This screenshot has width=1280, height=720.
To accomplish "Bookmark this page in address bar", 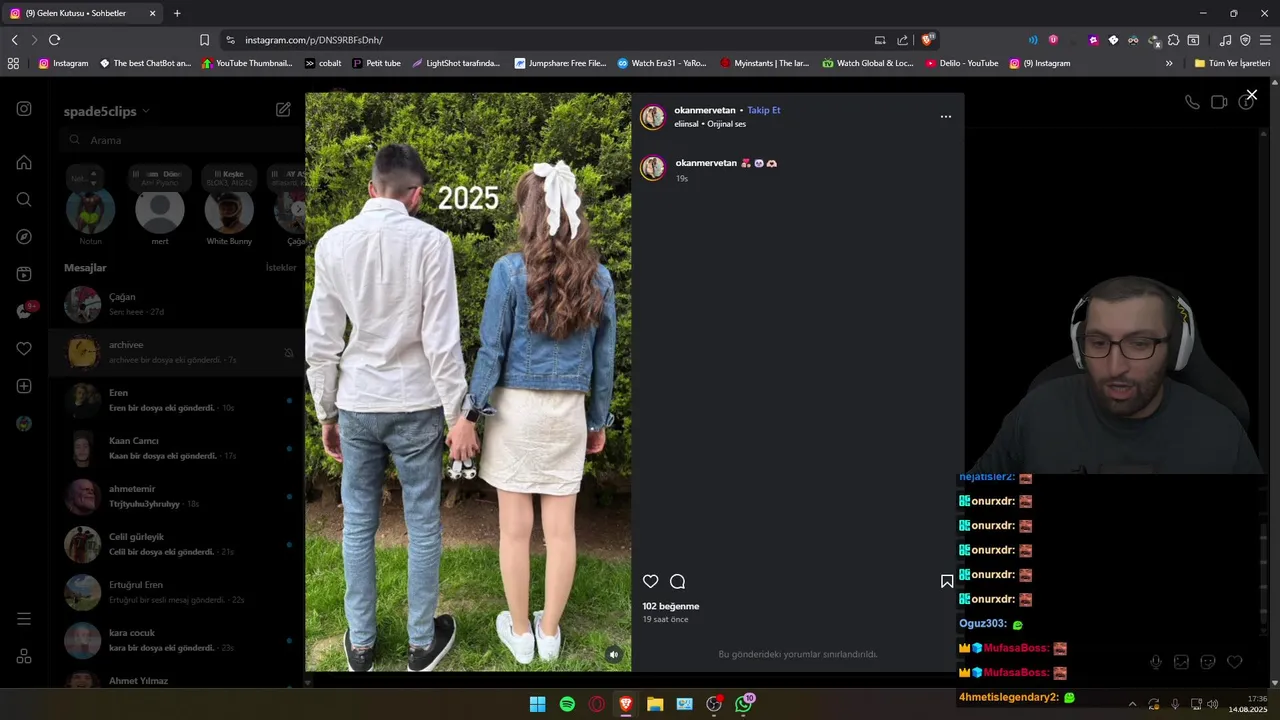I will 204,40.
